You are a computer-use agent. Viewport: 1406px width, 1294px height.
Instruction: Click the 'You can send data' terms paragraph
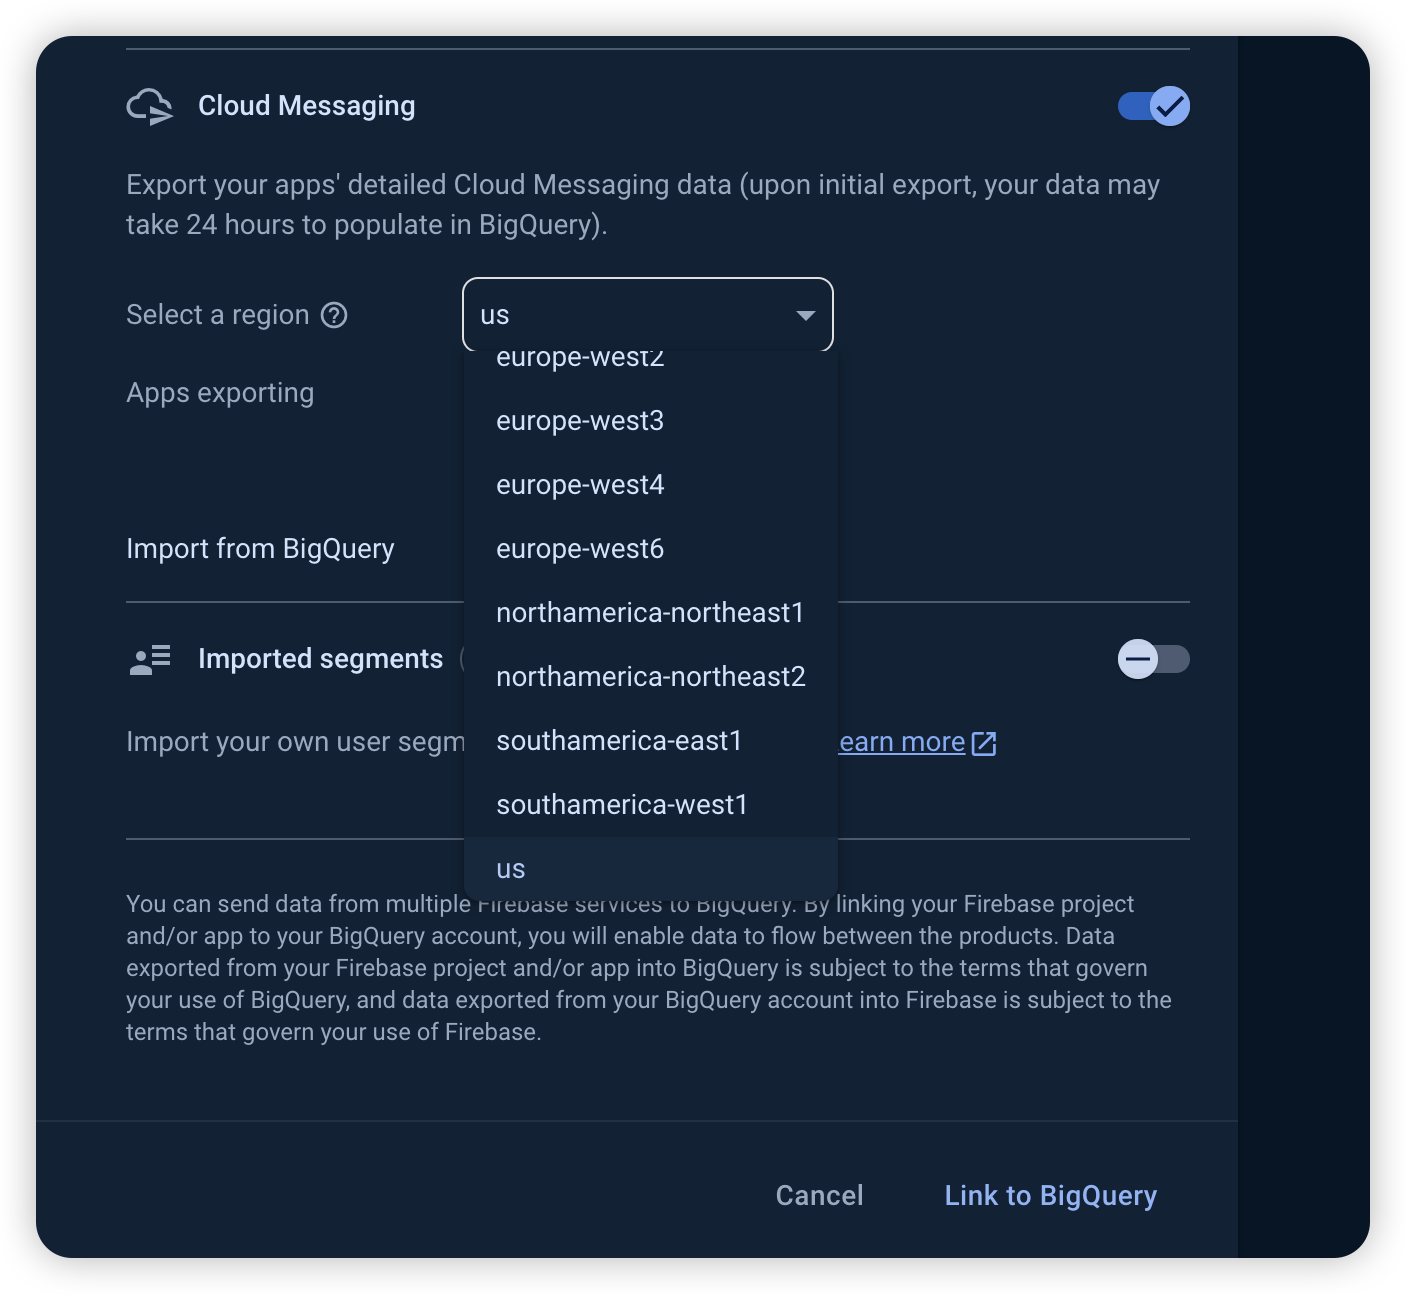[x=649, y=968]
